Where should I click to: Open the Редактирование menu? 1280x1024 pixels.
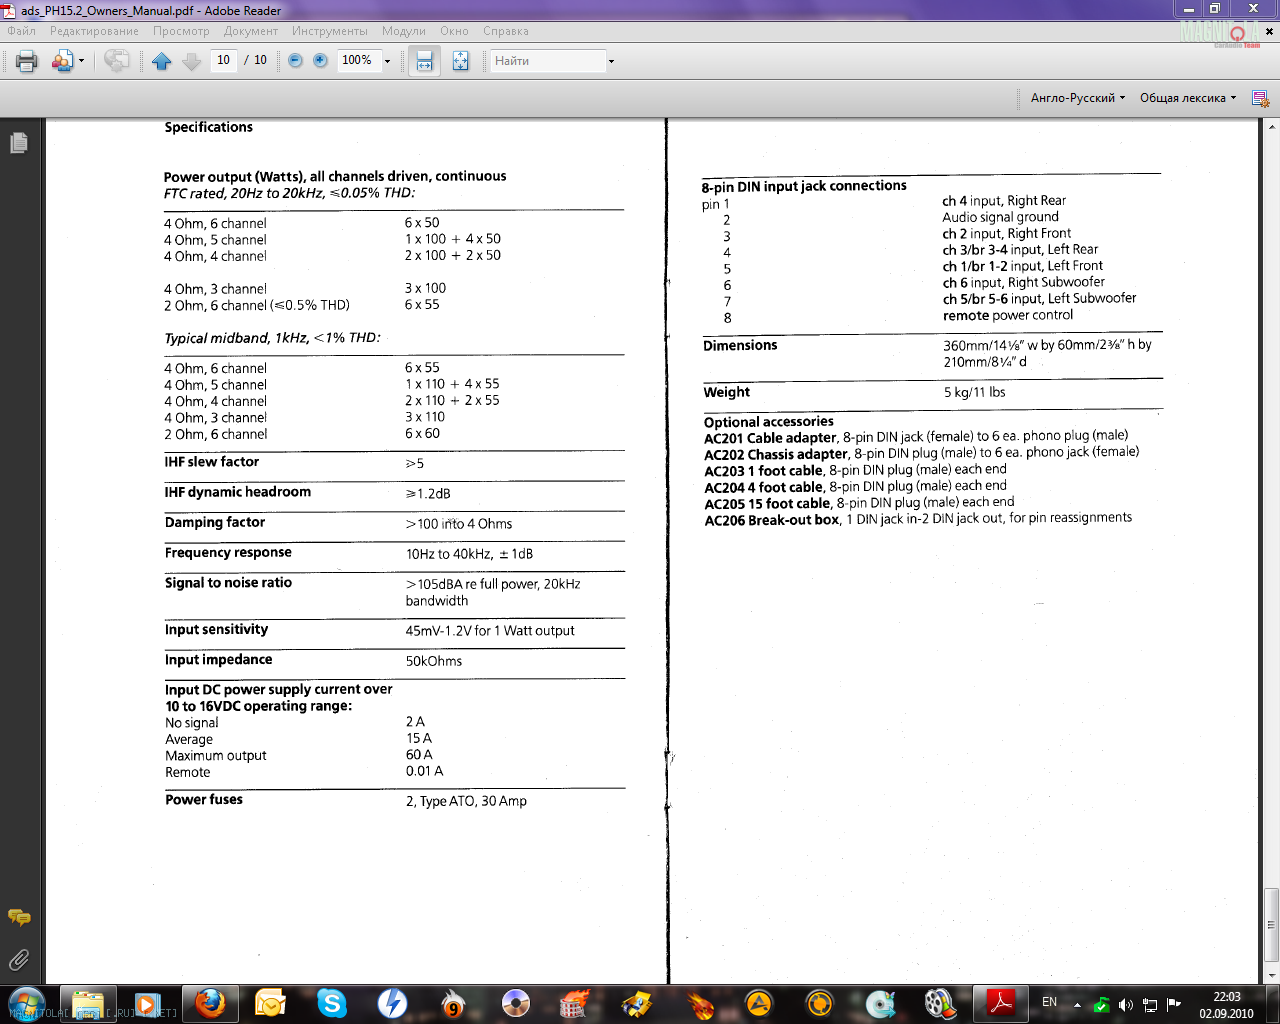[94, 31]
